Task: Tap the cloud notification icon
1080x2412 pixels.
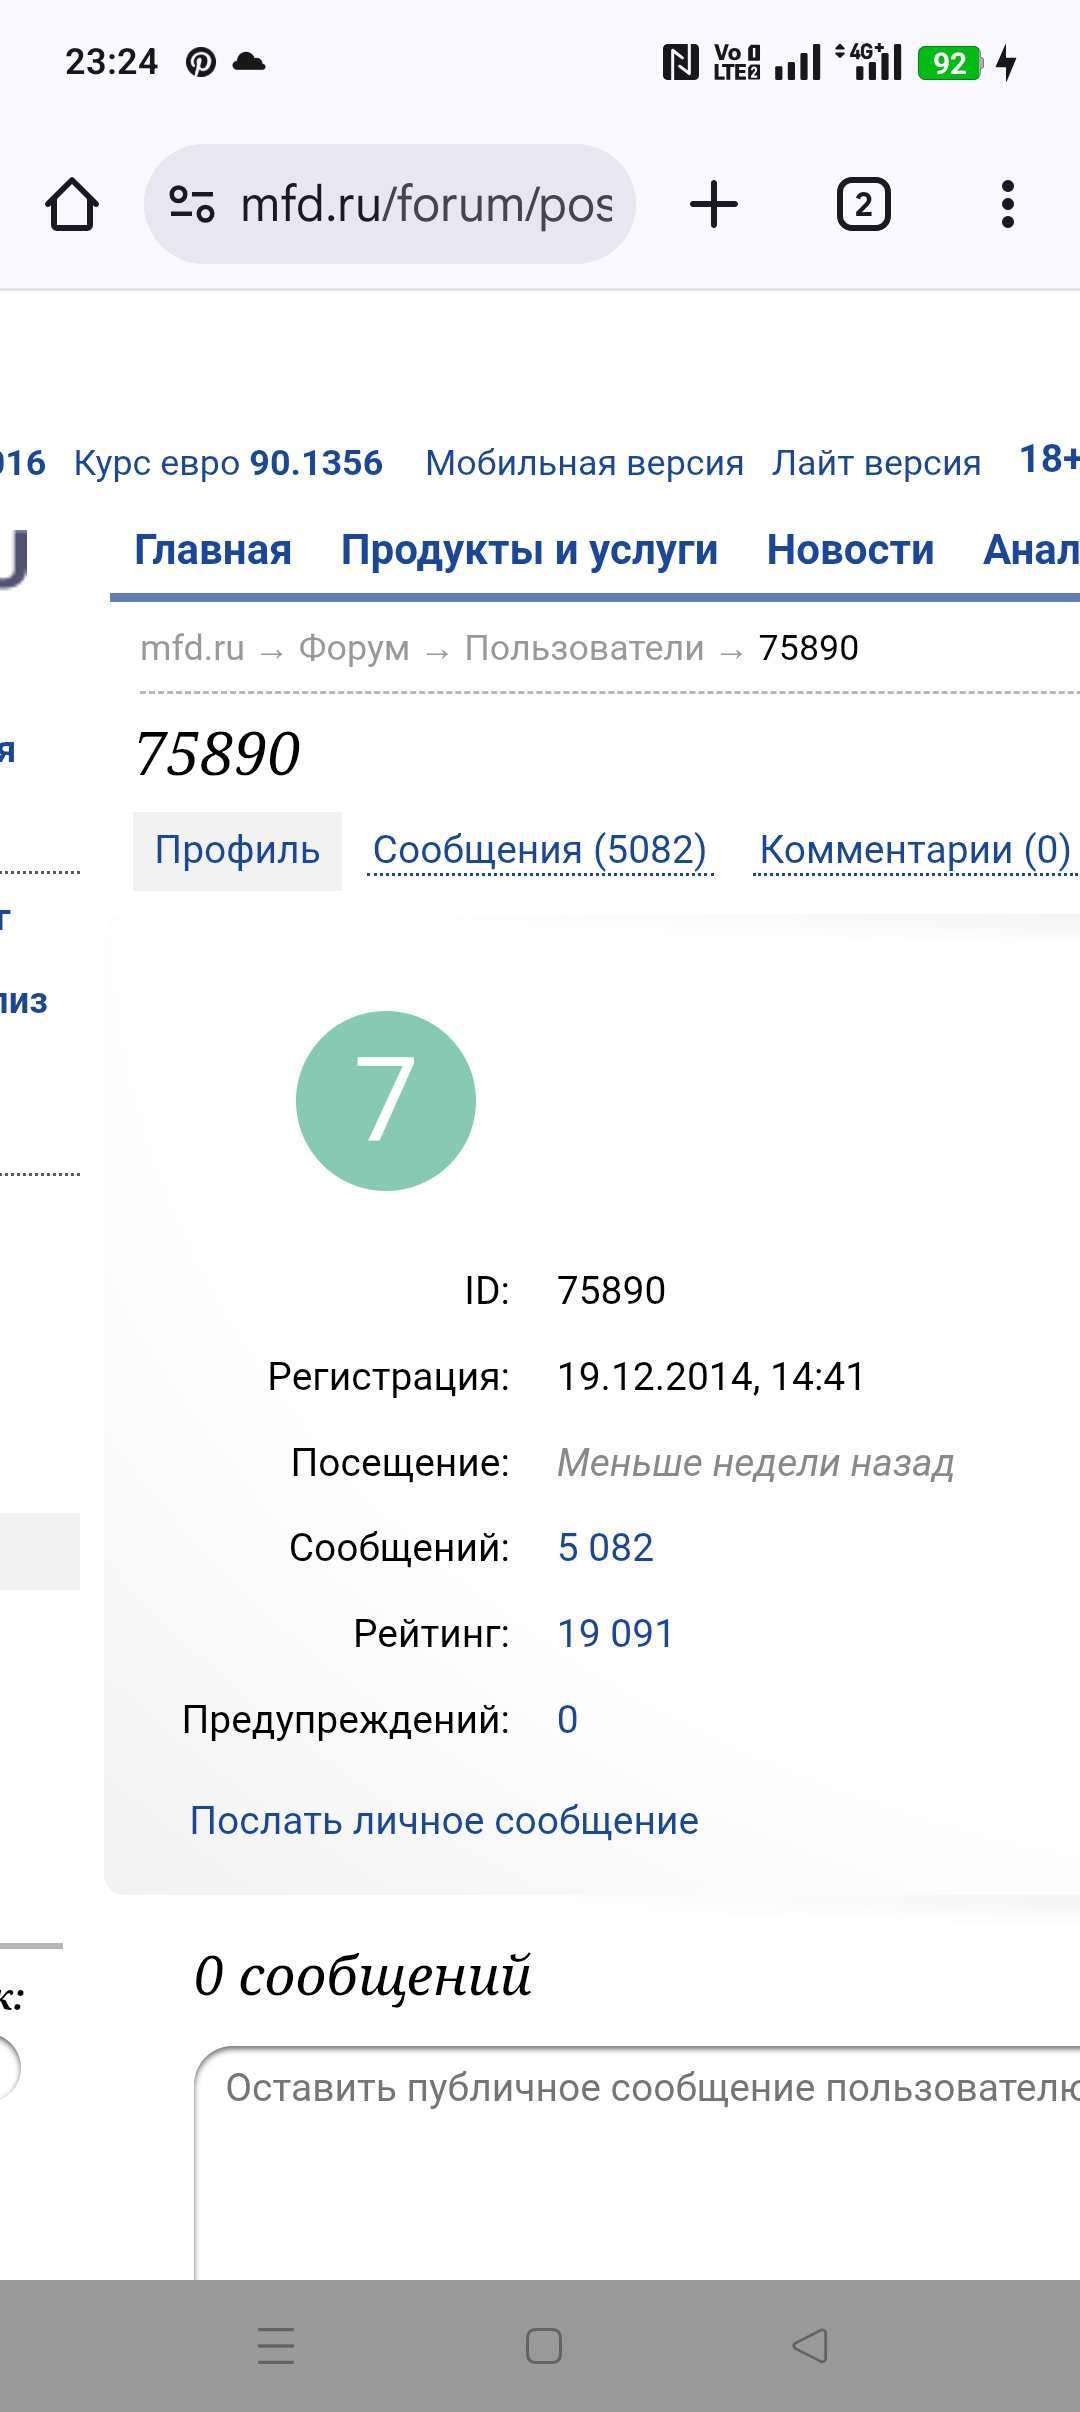Action: 249,62
